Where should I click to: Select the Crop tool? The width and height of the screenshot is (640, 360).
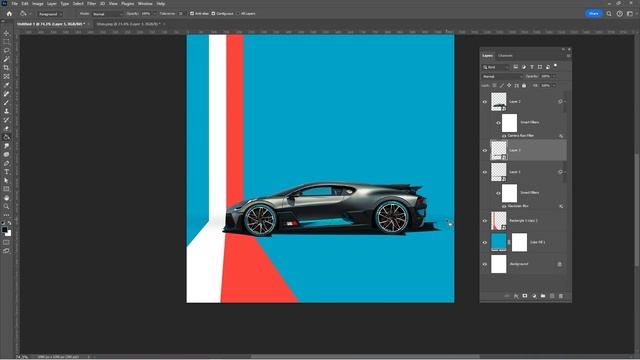pos(6,68)
